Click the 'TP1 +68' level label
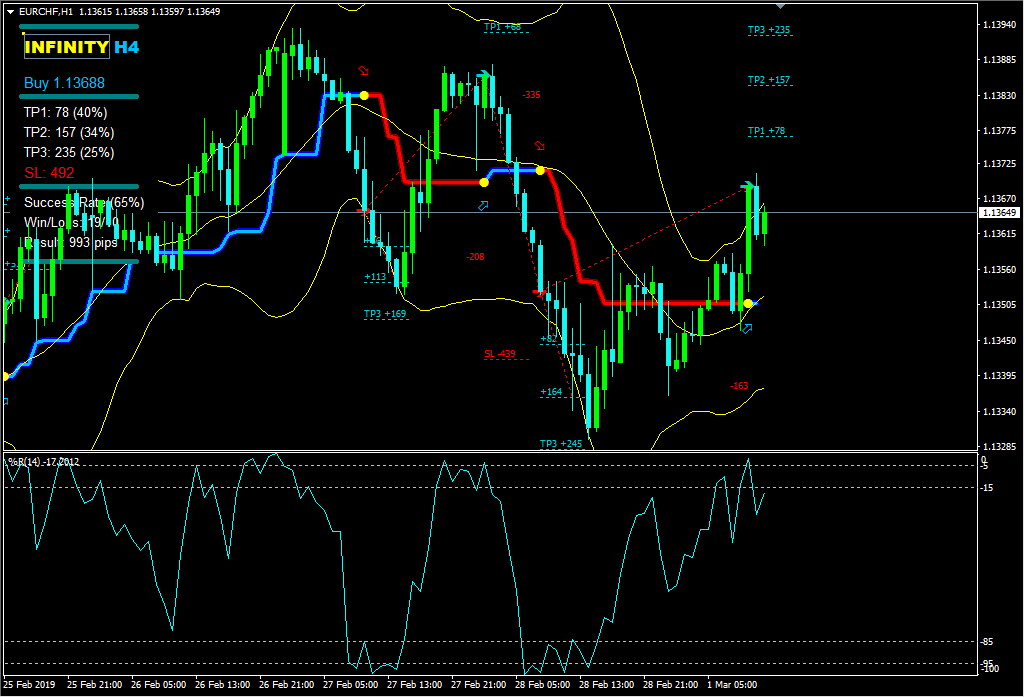This screenshot has height=697, width=1025. coord(502,27)
